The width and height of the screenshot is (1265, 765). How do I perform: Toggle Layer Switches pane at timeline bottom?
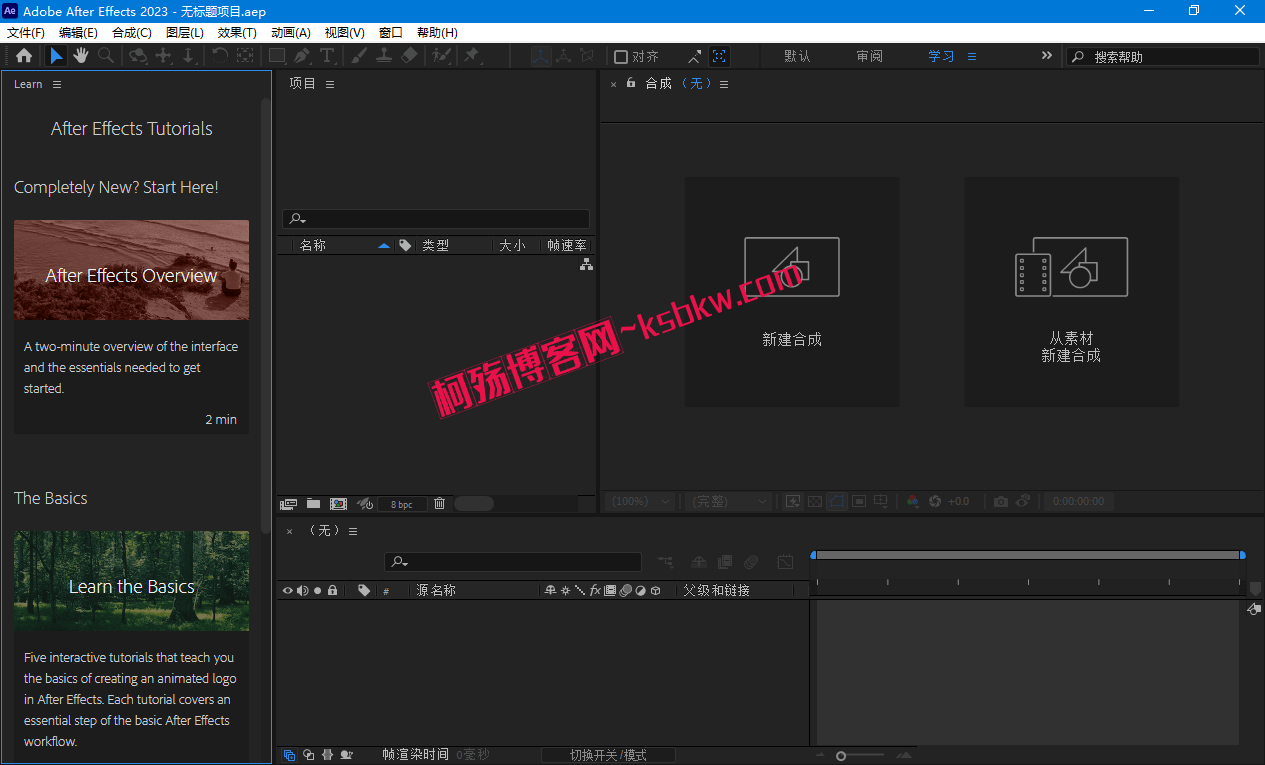[289, 755]
